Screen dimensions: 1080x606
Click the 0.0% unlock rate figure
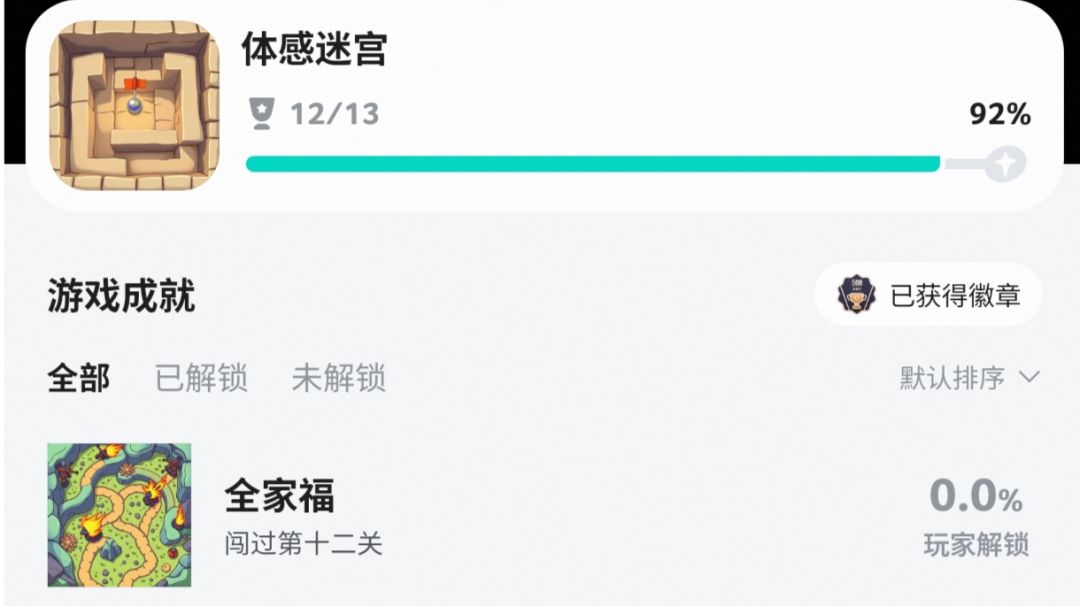pos(976,496)
